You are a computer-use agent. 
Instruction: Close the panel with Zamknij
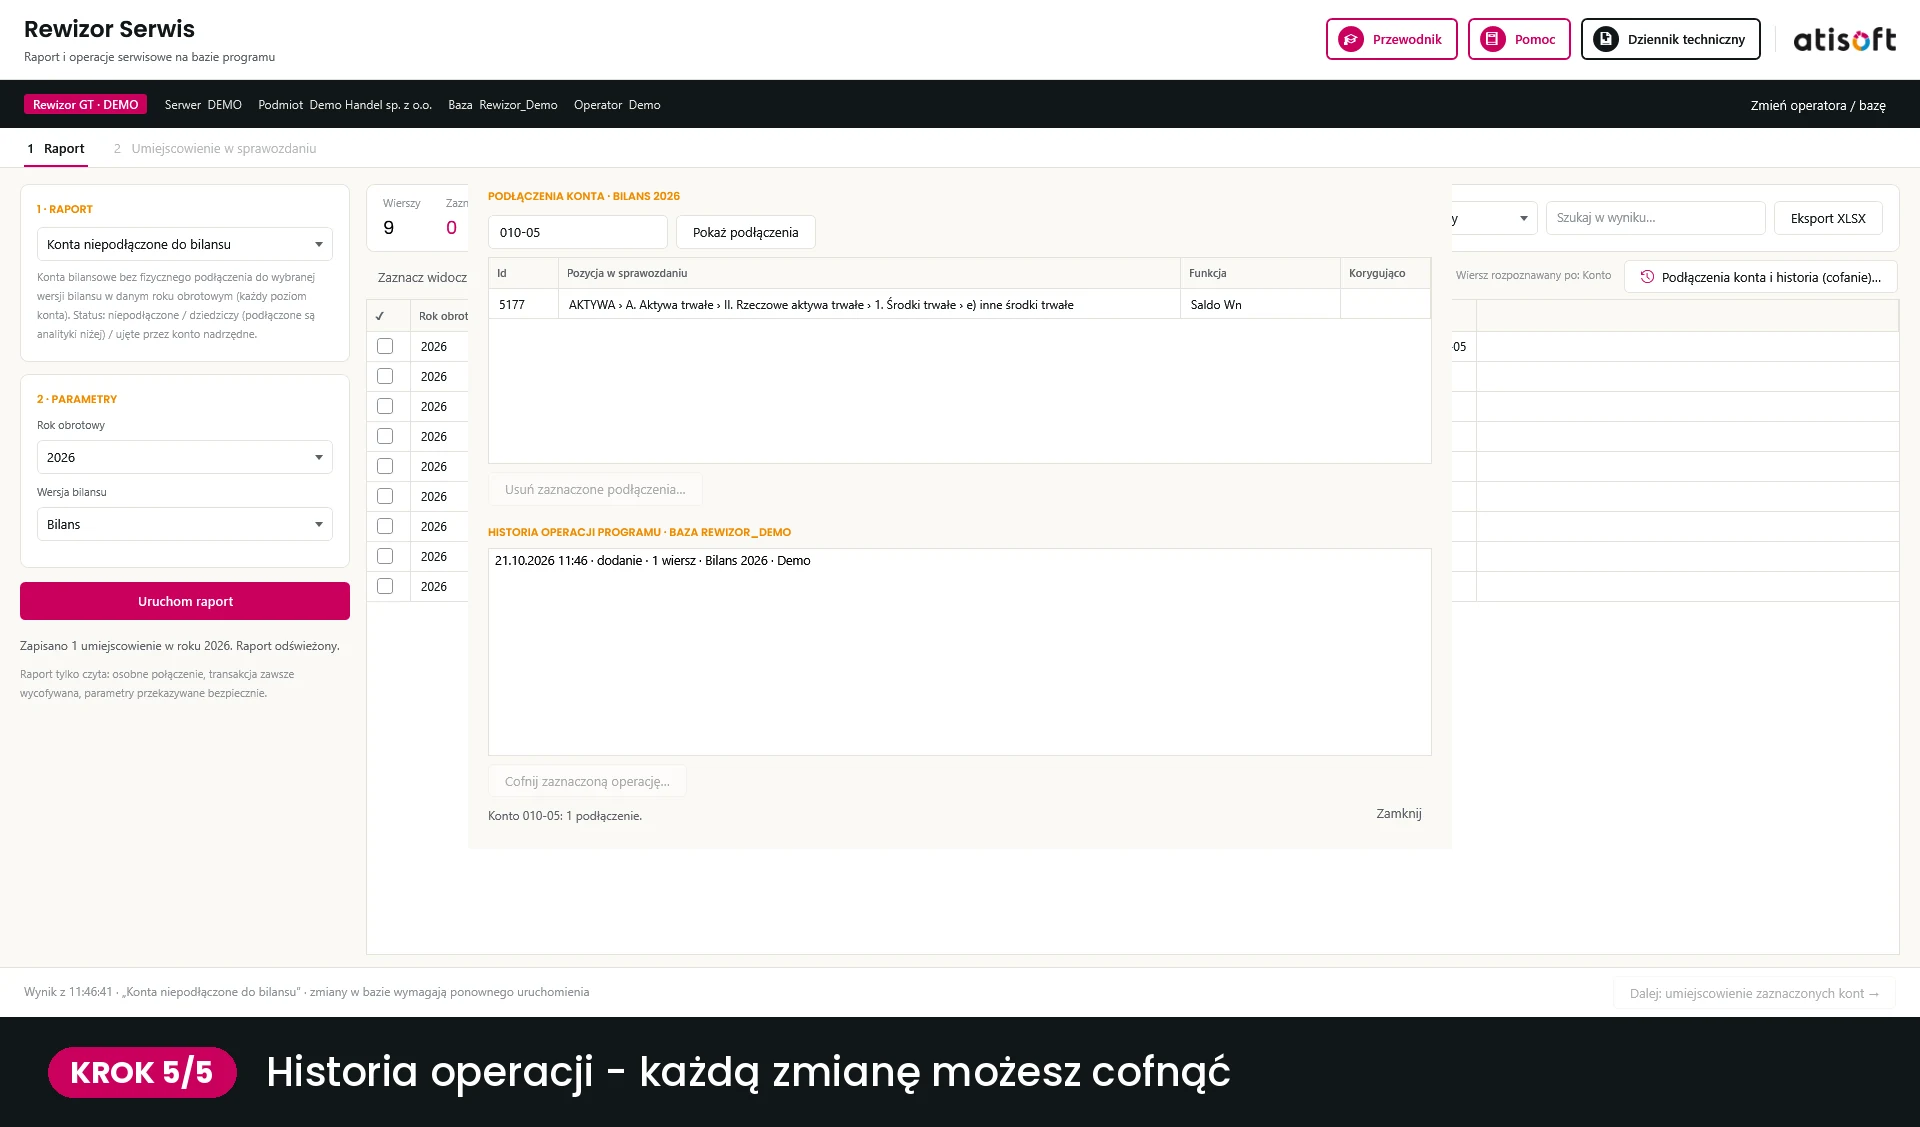[1398, 813]
